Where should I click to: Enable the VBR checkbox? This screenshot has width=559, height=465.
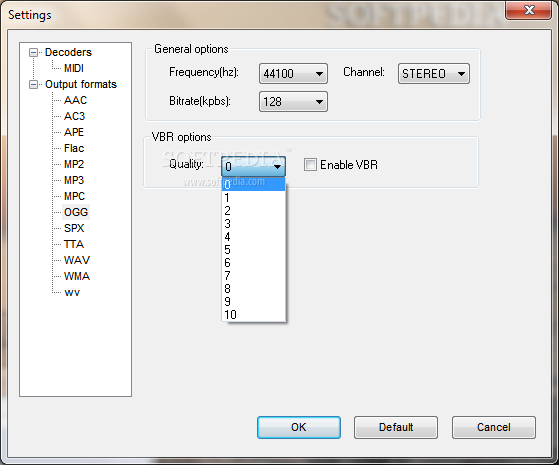pyautogui.click(x=310, y=165)
